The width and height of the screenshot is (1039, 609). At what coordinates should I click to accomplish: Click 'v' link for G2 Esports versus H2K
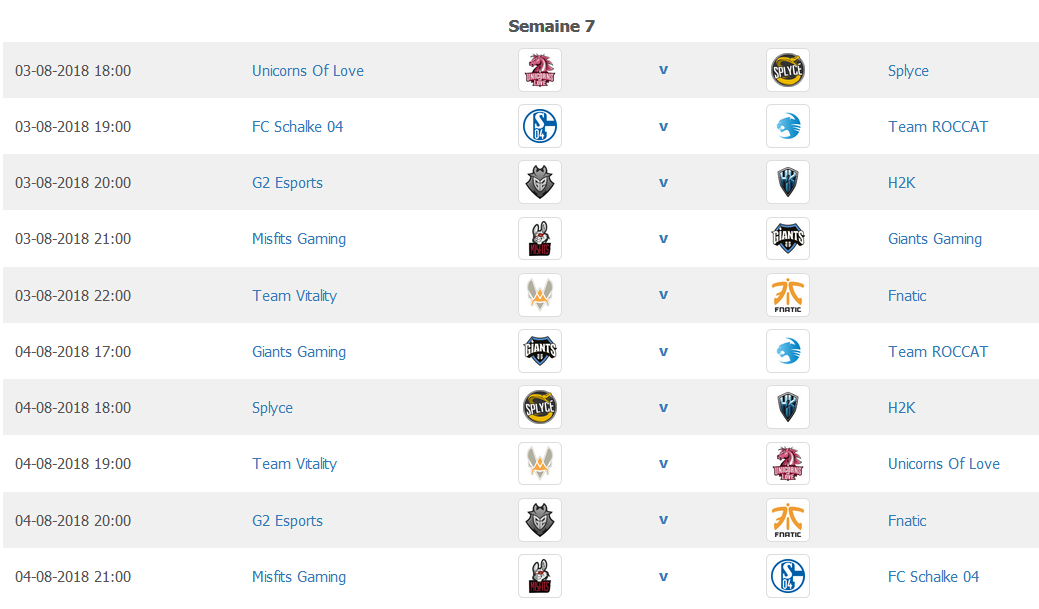663,182
